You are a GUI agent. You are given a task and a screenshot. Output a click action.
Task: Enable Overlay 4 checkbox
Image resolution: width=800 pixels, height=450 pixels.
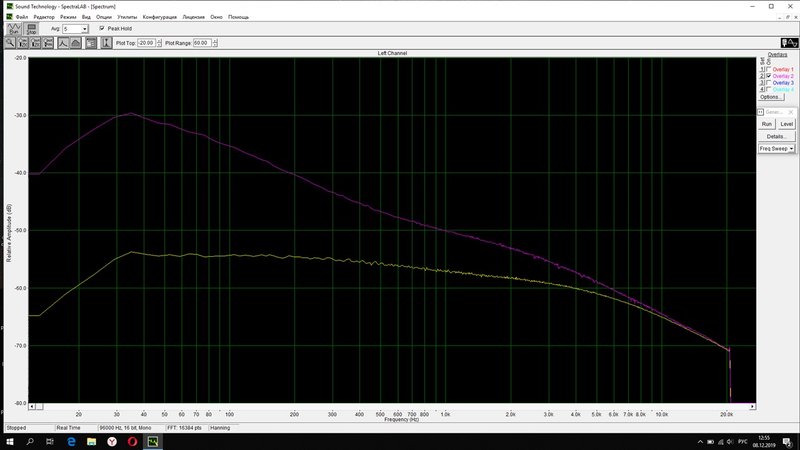pos(769,89)
